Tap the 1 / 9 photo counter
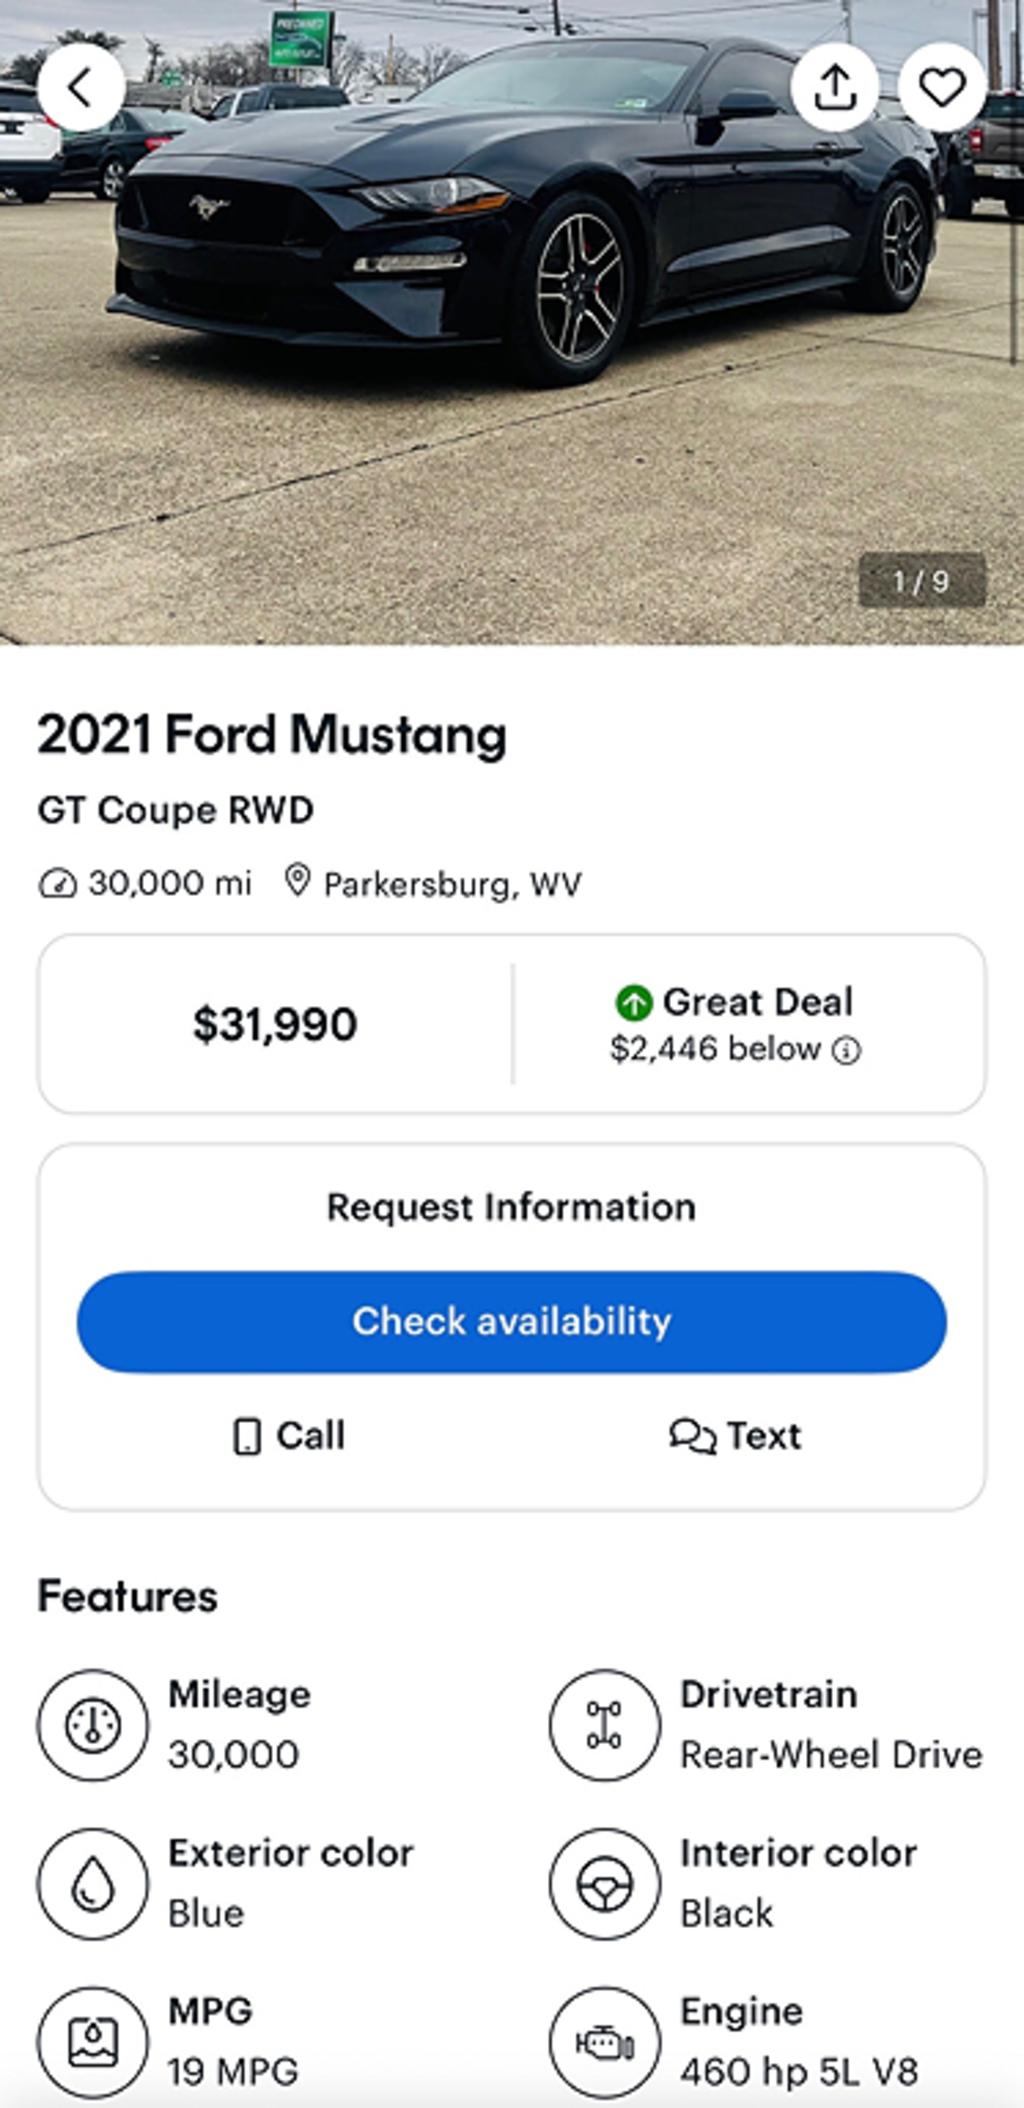Viewport: 1024px width, 2108px height. 922,581
